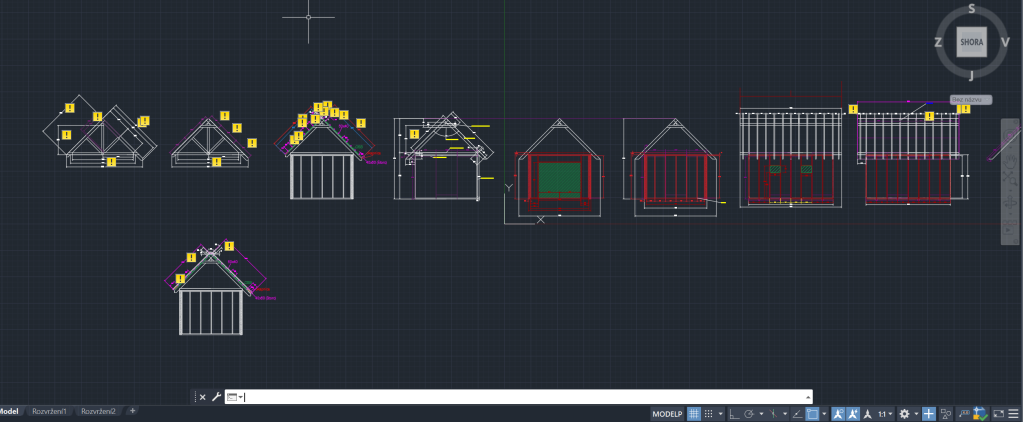Click isometric drafting icon
This screenshot has height=422, width=1024.
pyautogui.click(x=774, y=414)
